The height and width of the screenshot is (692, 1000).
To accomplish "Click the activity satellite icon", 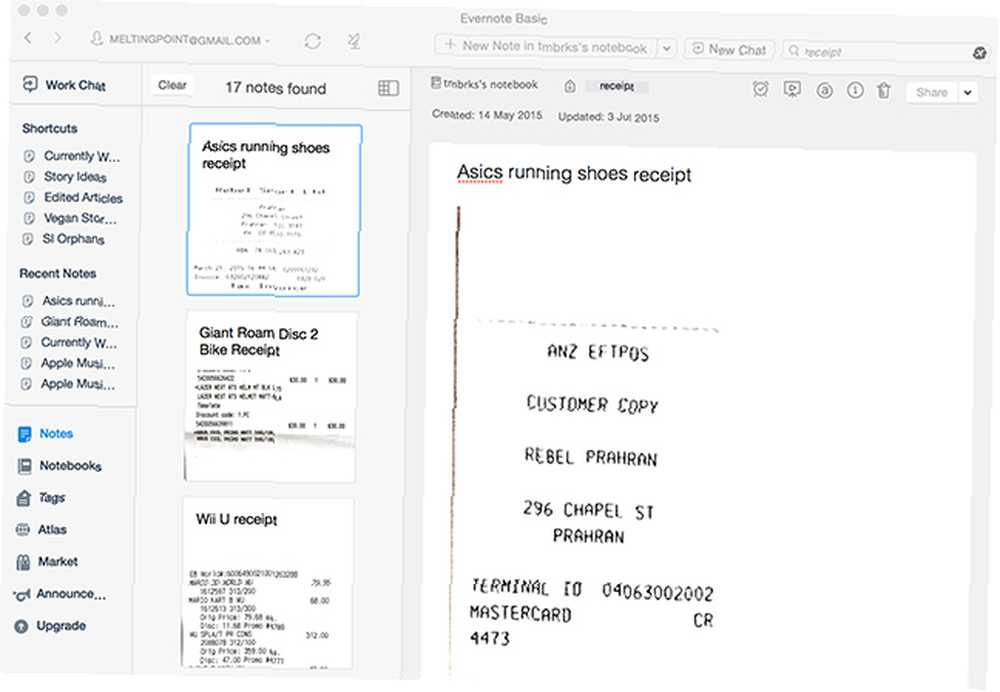I will [354, 41].
